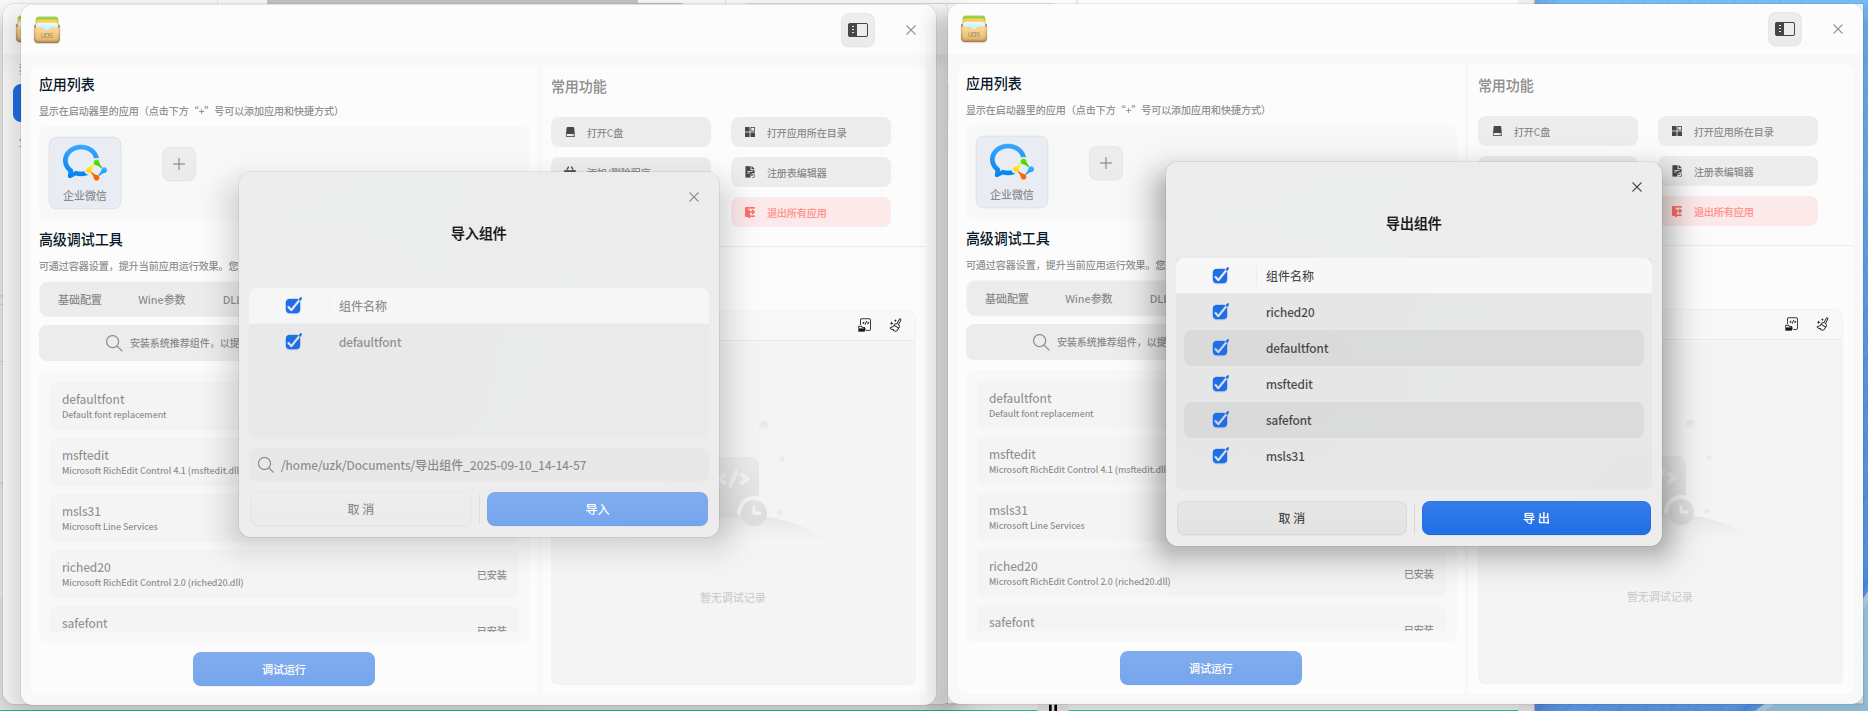Click the file path field in 导入组件 dialog
This screenshot has width=1868, height=711.
(x=479, y=465)
